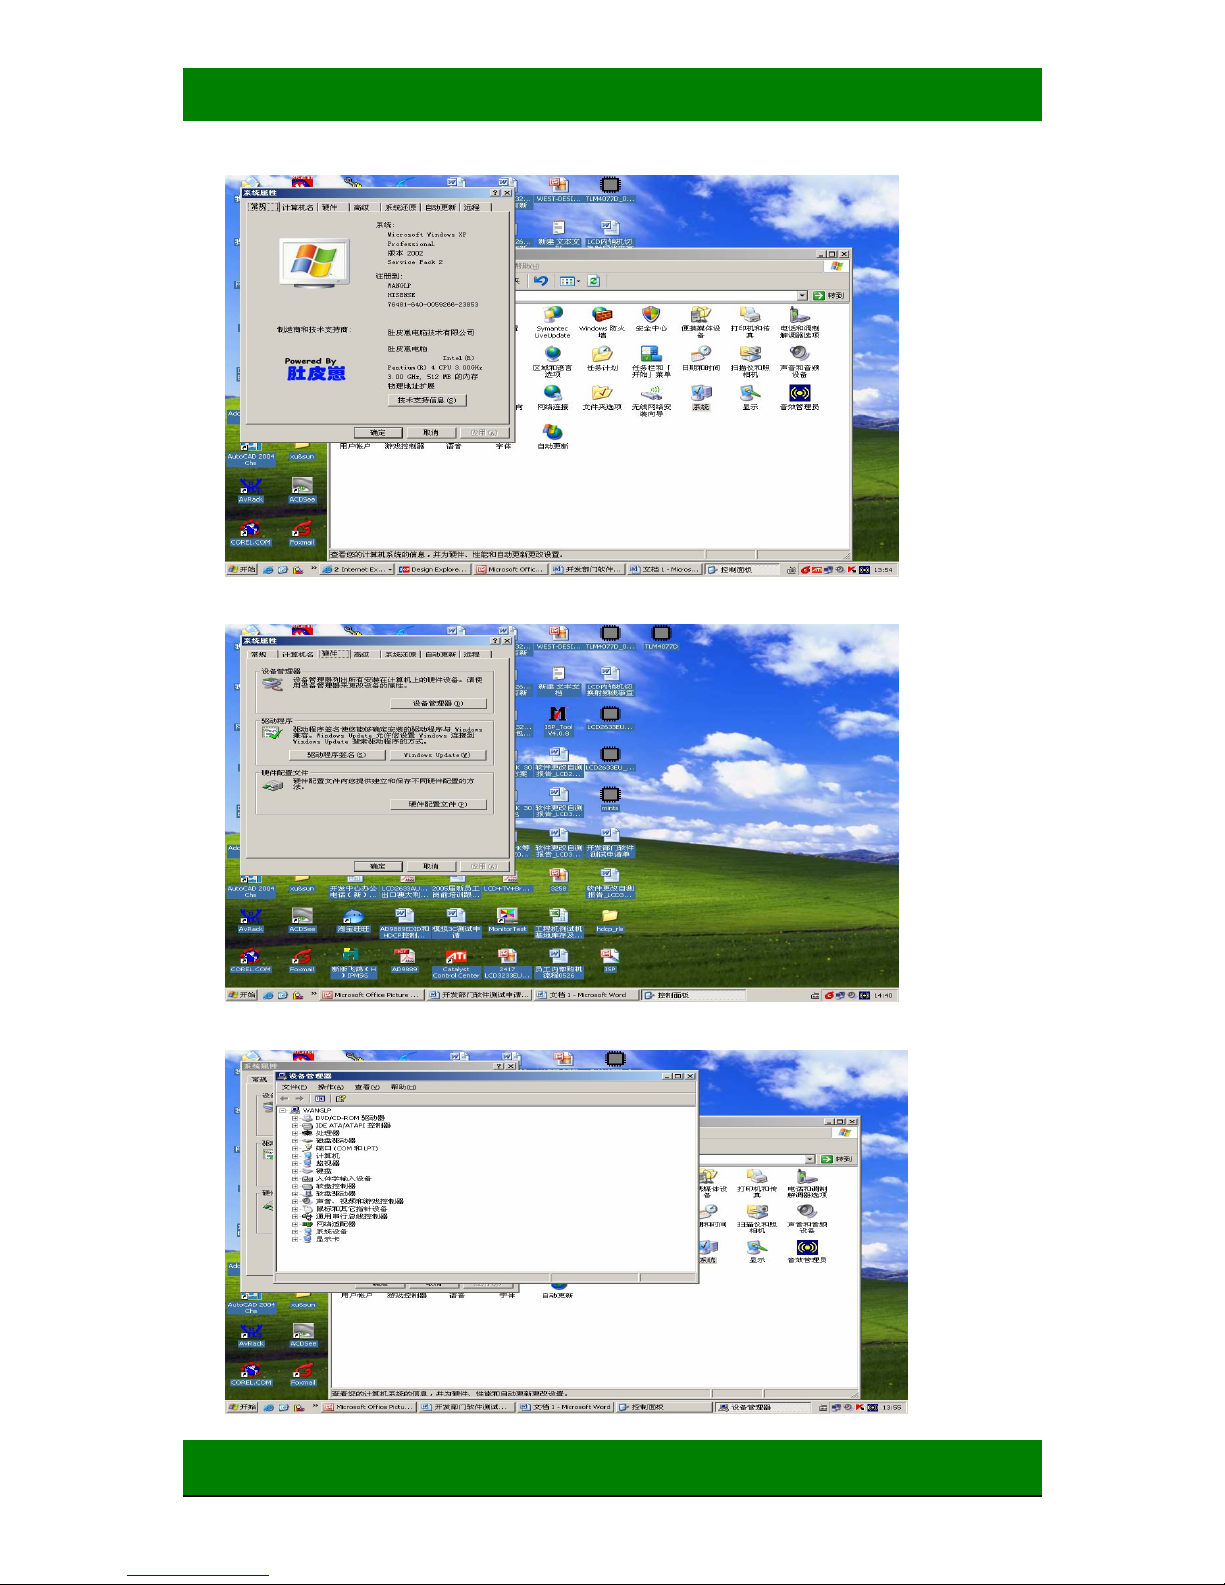Open 文件夹选项 icon in Control Panel

602,398
